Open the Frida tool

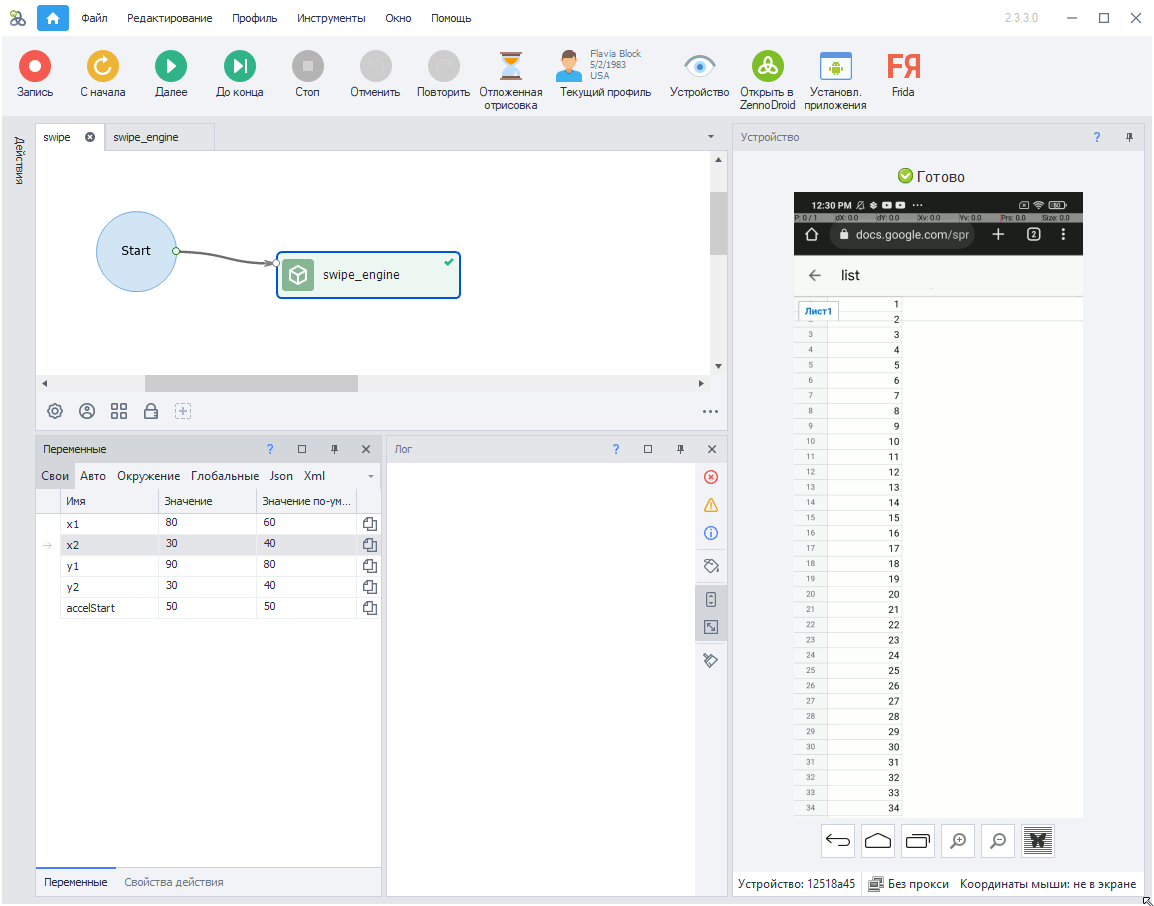tap(903, 67)
